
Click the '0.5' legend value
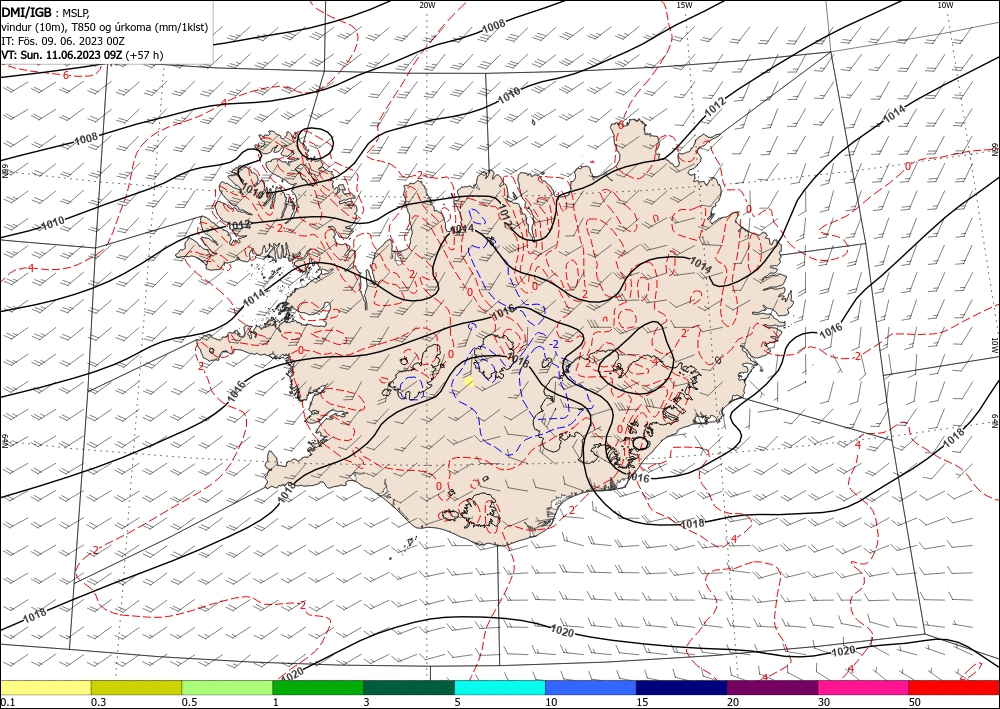189,702
